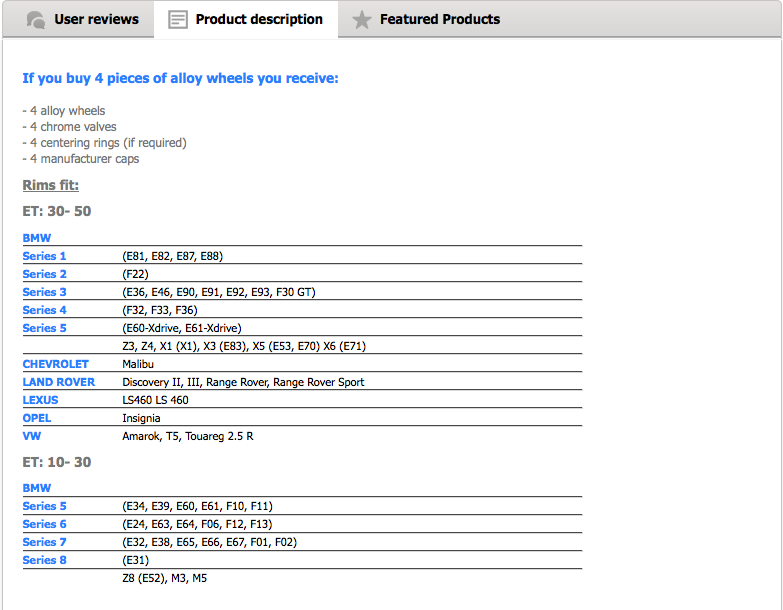Open the Series 6 link
Viewport: 783px width, 610px height.
point(44,524)
